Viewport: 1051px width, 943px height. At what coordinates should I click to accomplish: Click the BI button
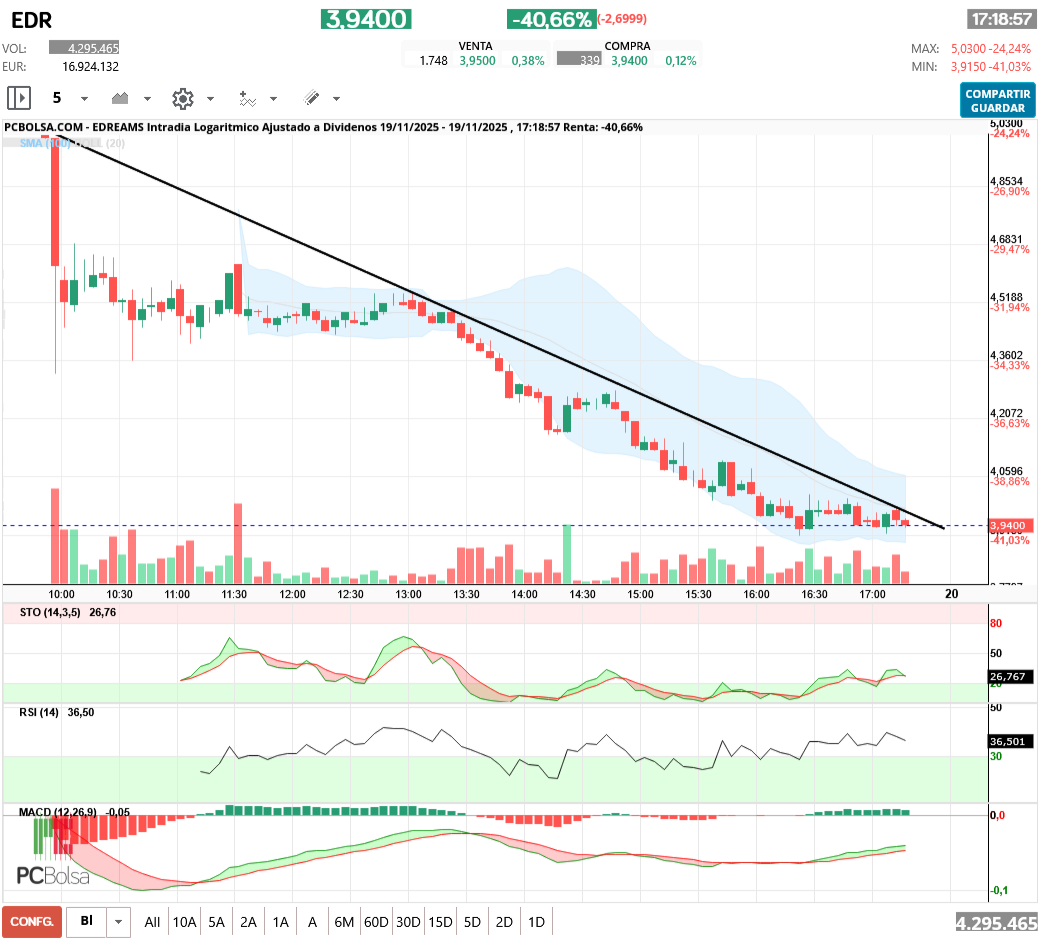pos(86,922)
